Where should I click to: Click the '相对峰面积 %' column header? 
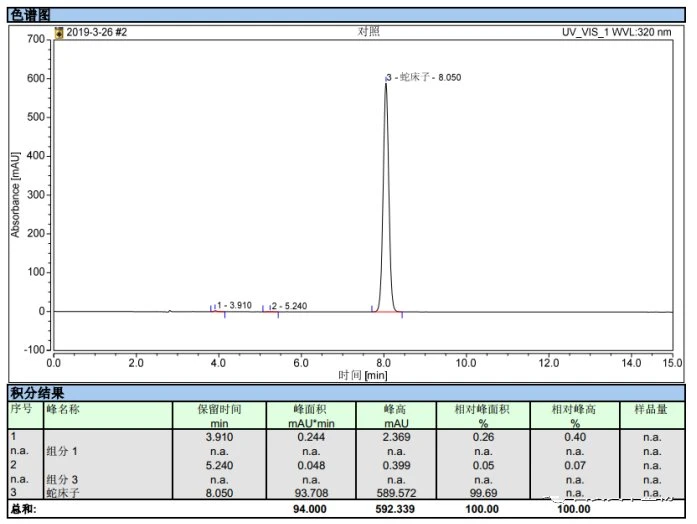(x=483, y=416)
